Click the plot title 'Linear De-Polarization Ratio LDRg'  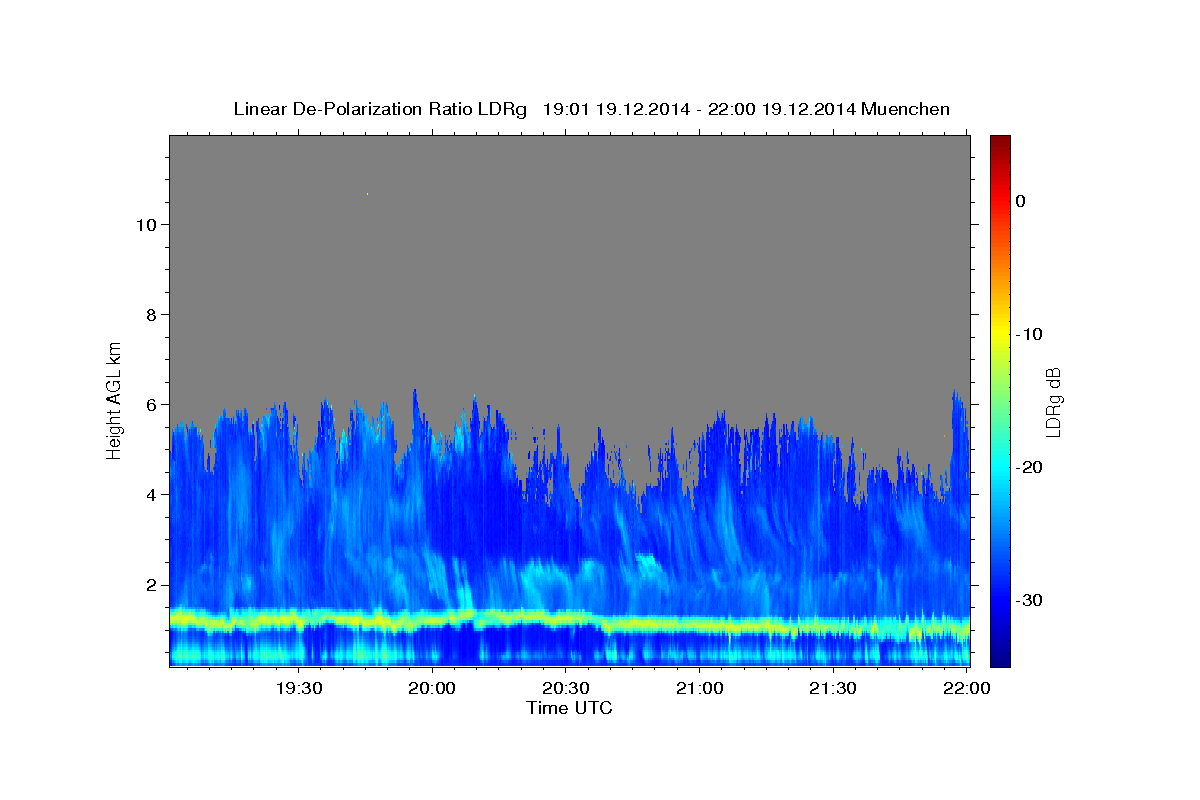(380, 109)
